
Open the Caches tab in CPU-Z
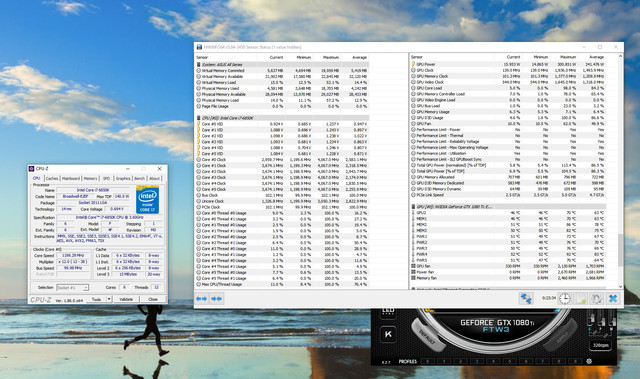[52, 178]
